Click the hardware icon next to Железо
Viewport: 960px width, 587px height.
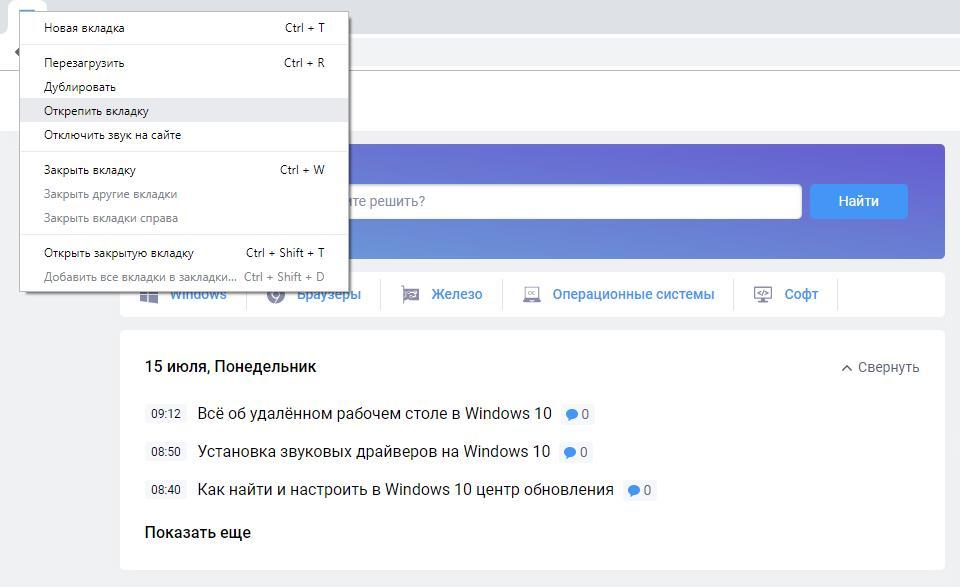[x=410, y=294]
